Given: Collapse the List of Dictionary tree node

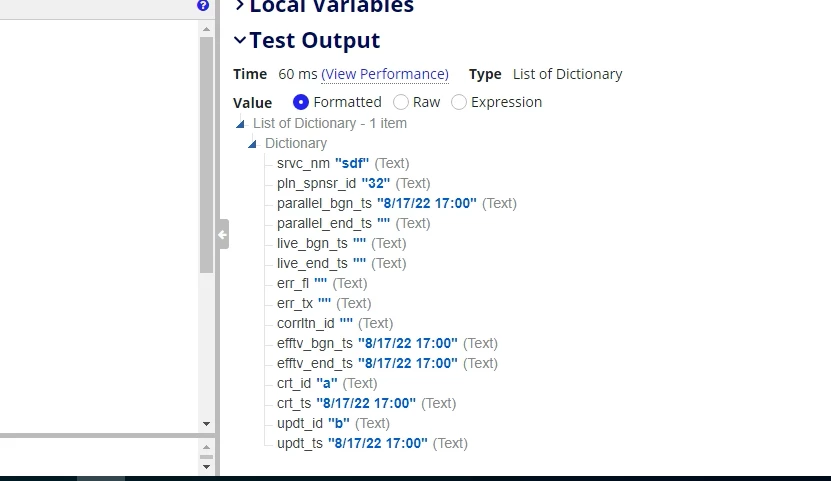Looking at the screenshot, I should click(241, 124).
